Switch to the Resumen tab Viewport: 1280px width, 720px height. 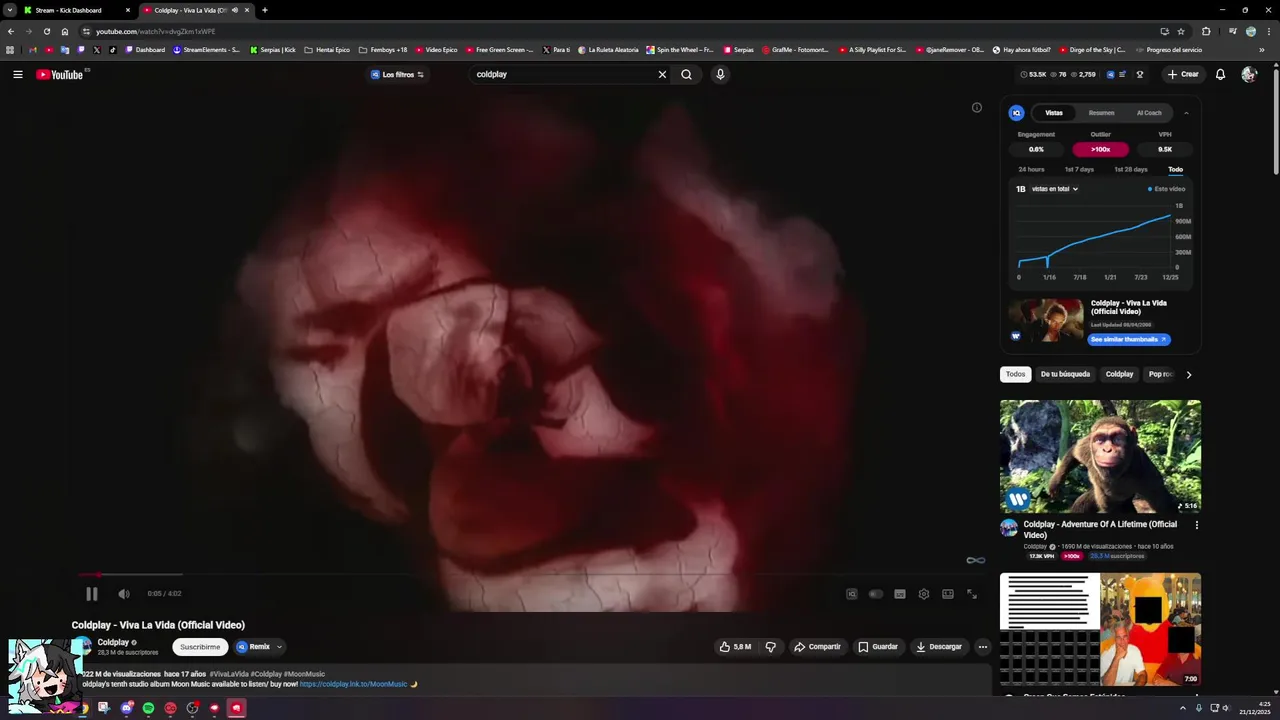click(x=1102, y=113)
